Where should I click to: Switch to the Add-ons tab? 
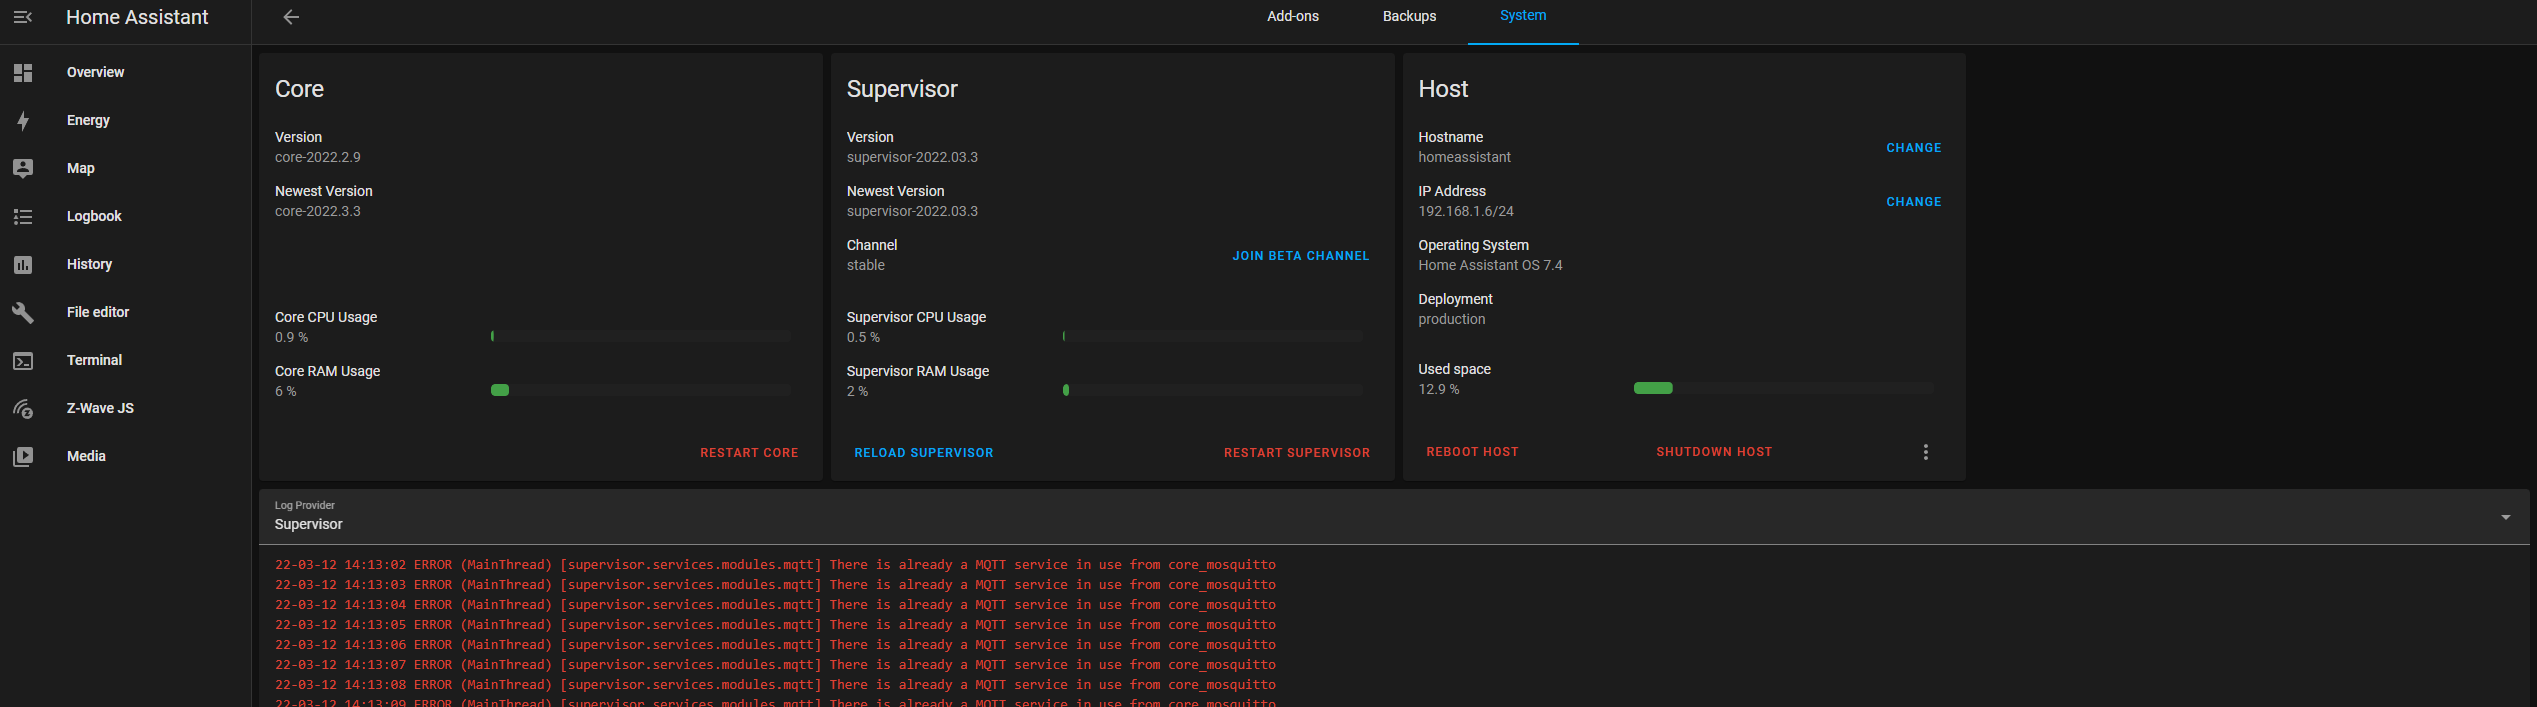pyautogui.click(x=1292, y=17)
